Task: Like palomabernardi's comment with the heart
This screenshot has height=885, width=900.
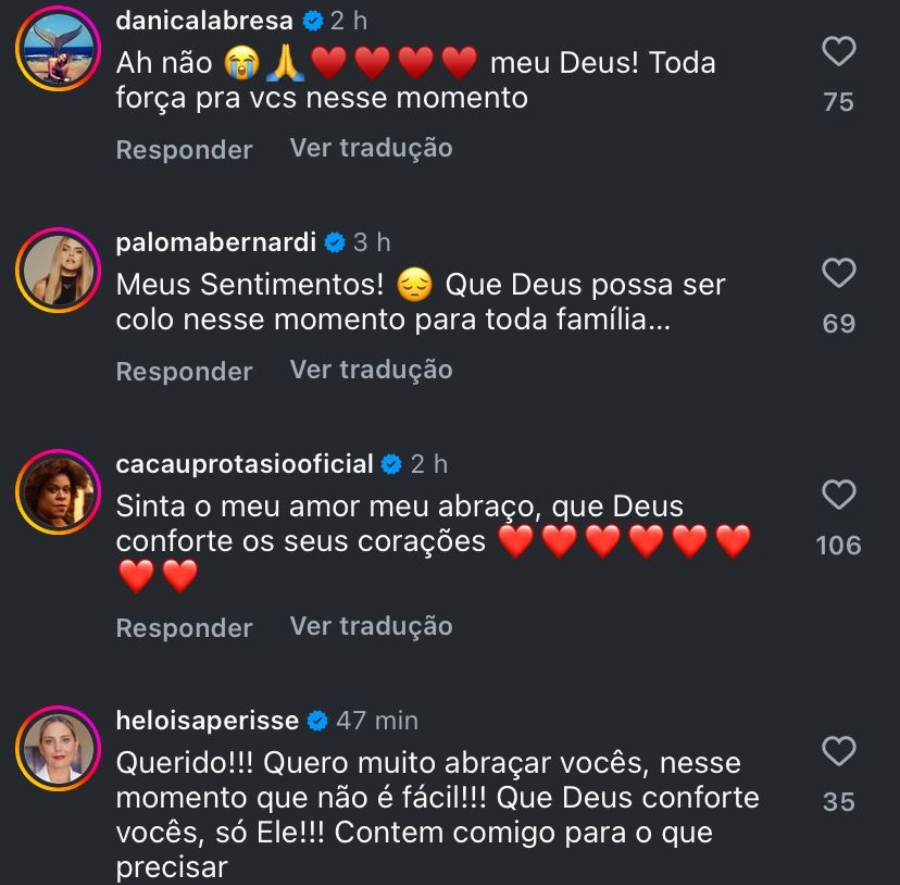Action: pos(838,273)
